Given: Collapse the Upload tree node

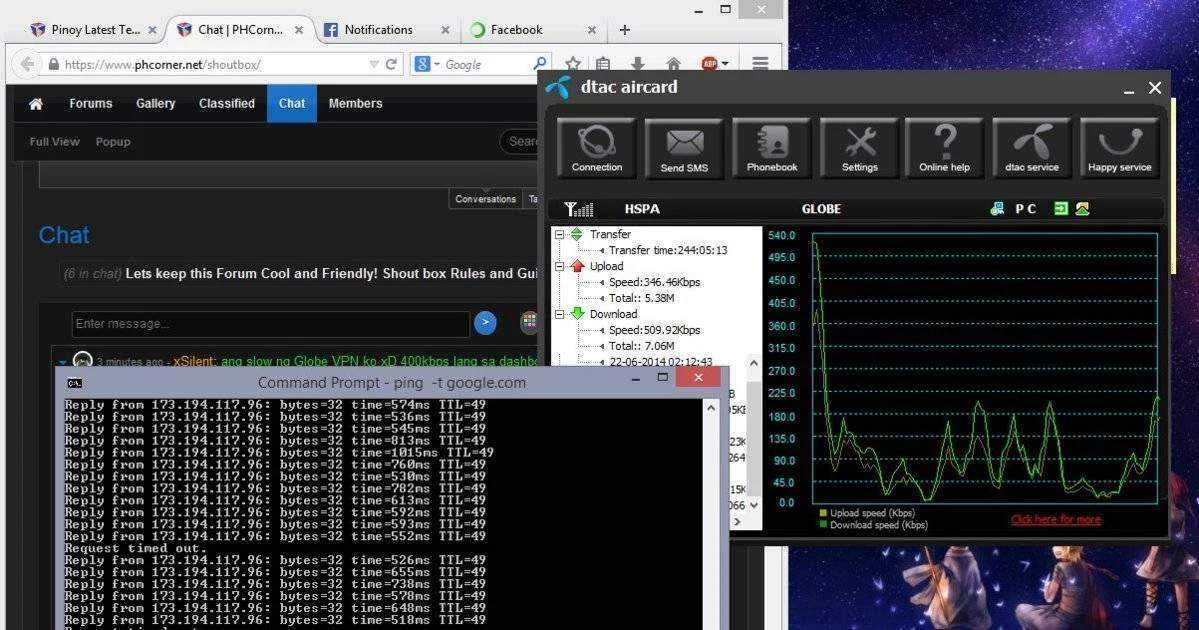Looking at the screenshot, I should 559,266.
